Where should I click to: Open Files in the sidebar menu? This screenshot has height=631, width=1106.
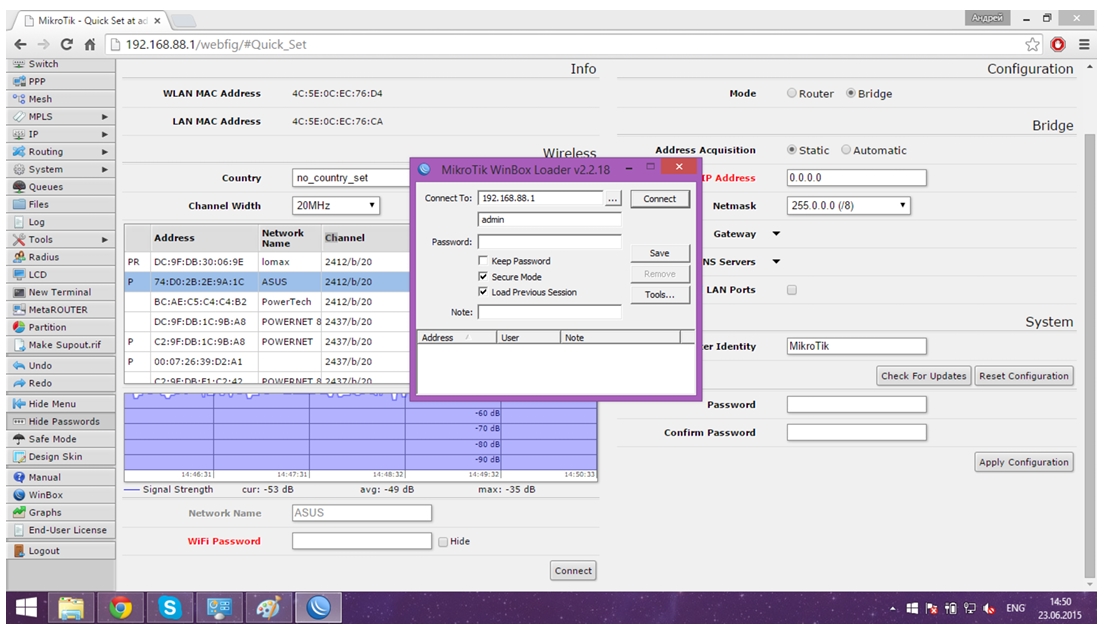(61, 204)
